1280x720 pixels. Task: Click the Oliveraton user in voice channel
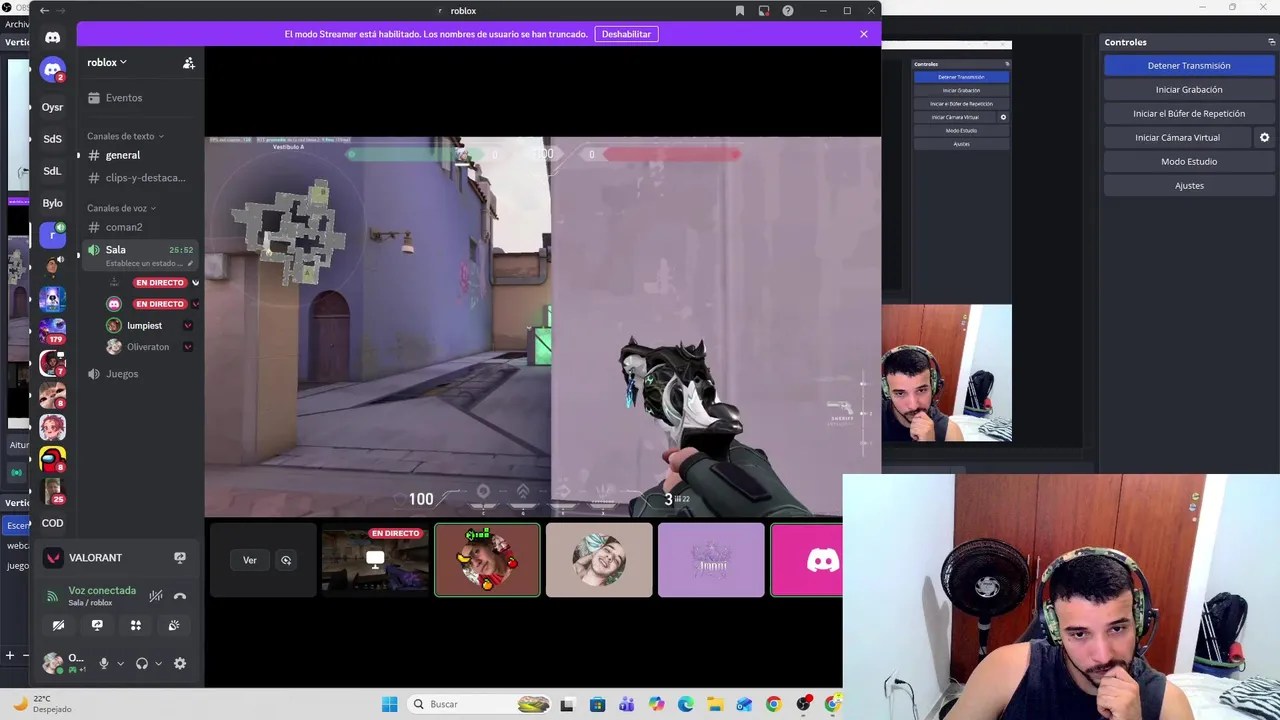(x=148, y=347)
